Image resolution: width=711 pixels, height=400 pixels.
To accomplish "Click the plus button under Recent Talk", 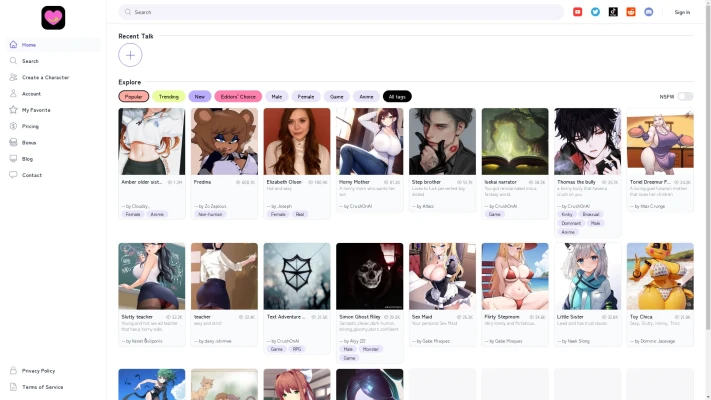I will (130, 55).
